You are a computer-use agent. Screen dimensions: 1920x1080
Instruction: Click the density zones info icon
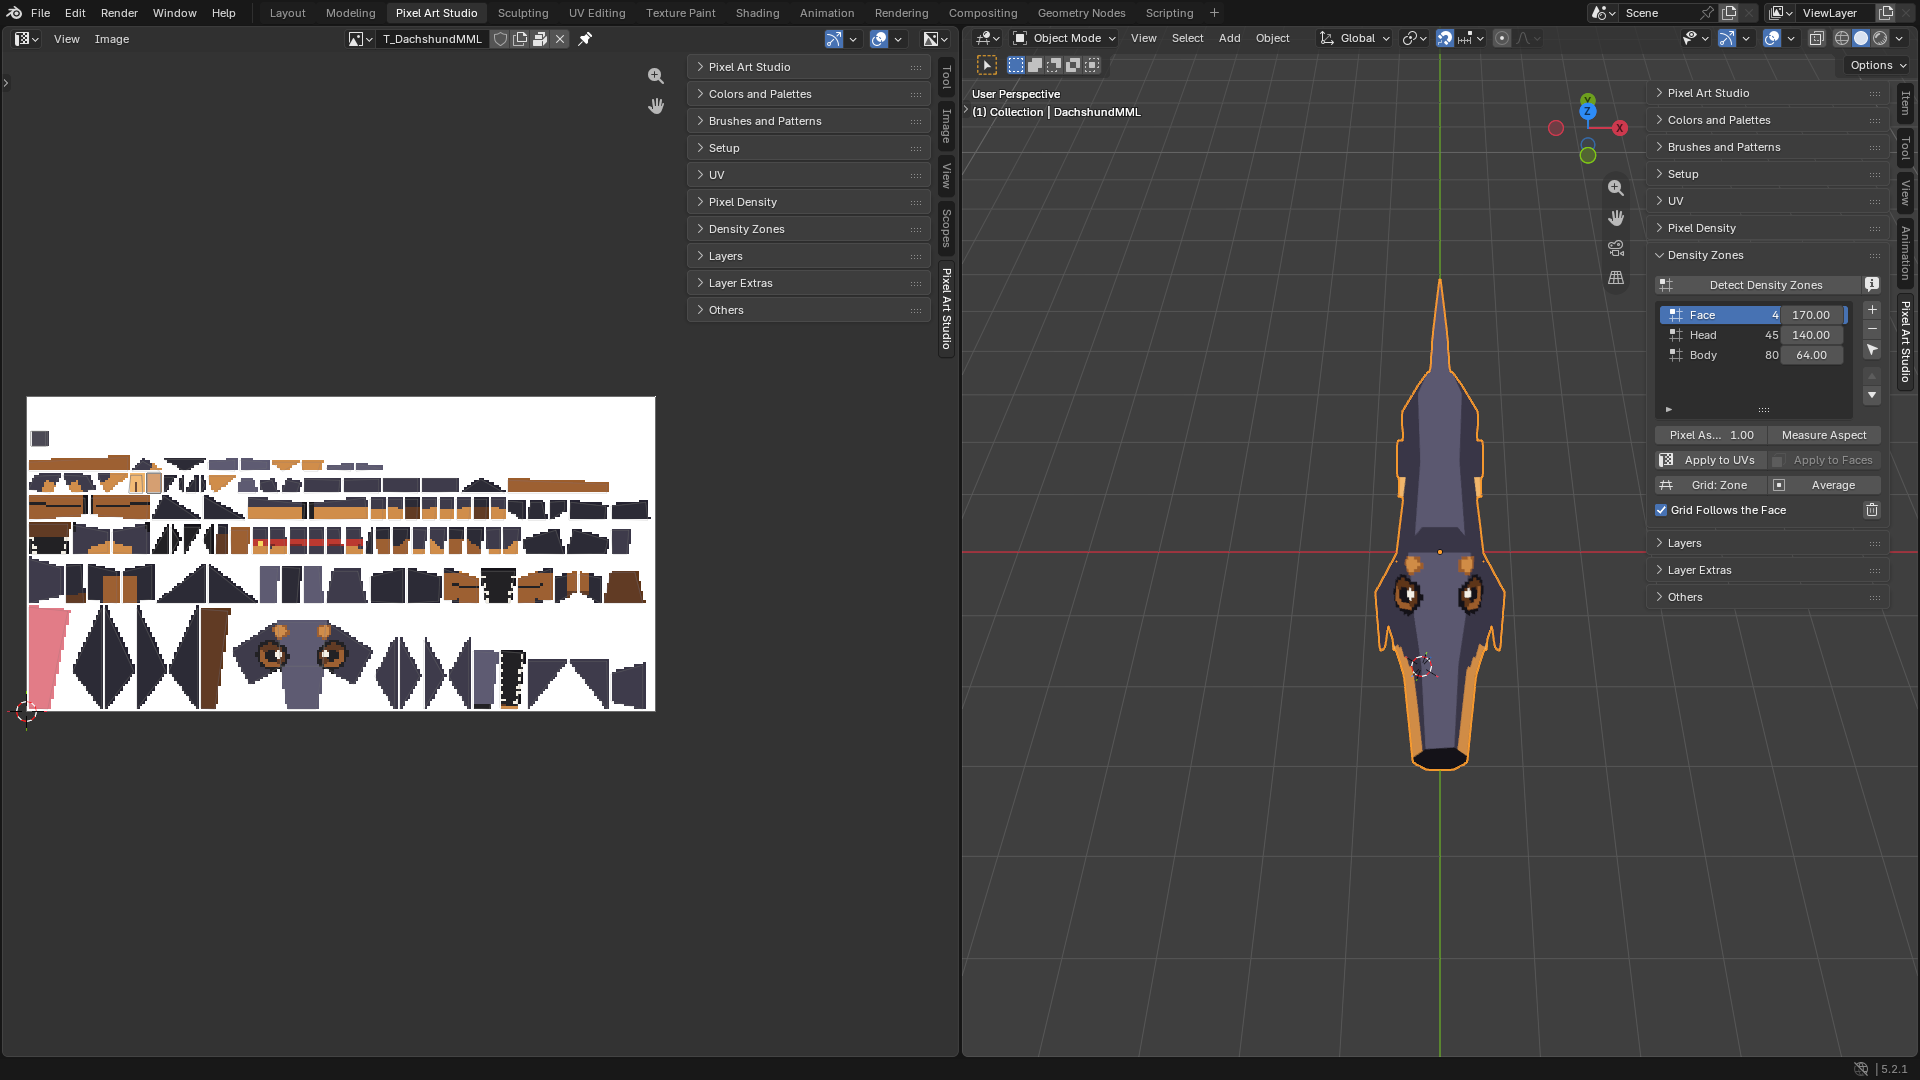point(1872,285)
